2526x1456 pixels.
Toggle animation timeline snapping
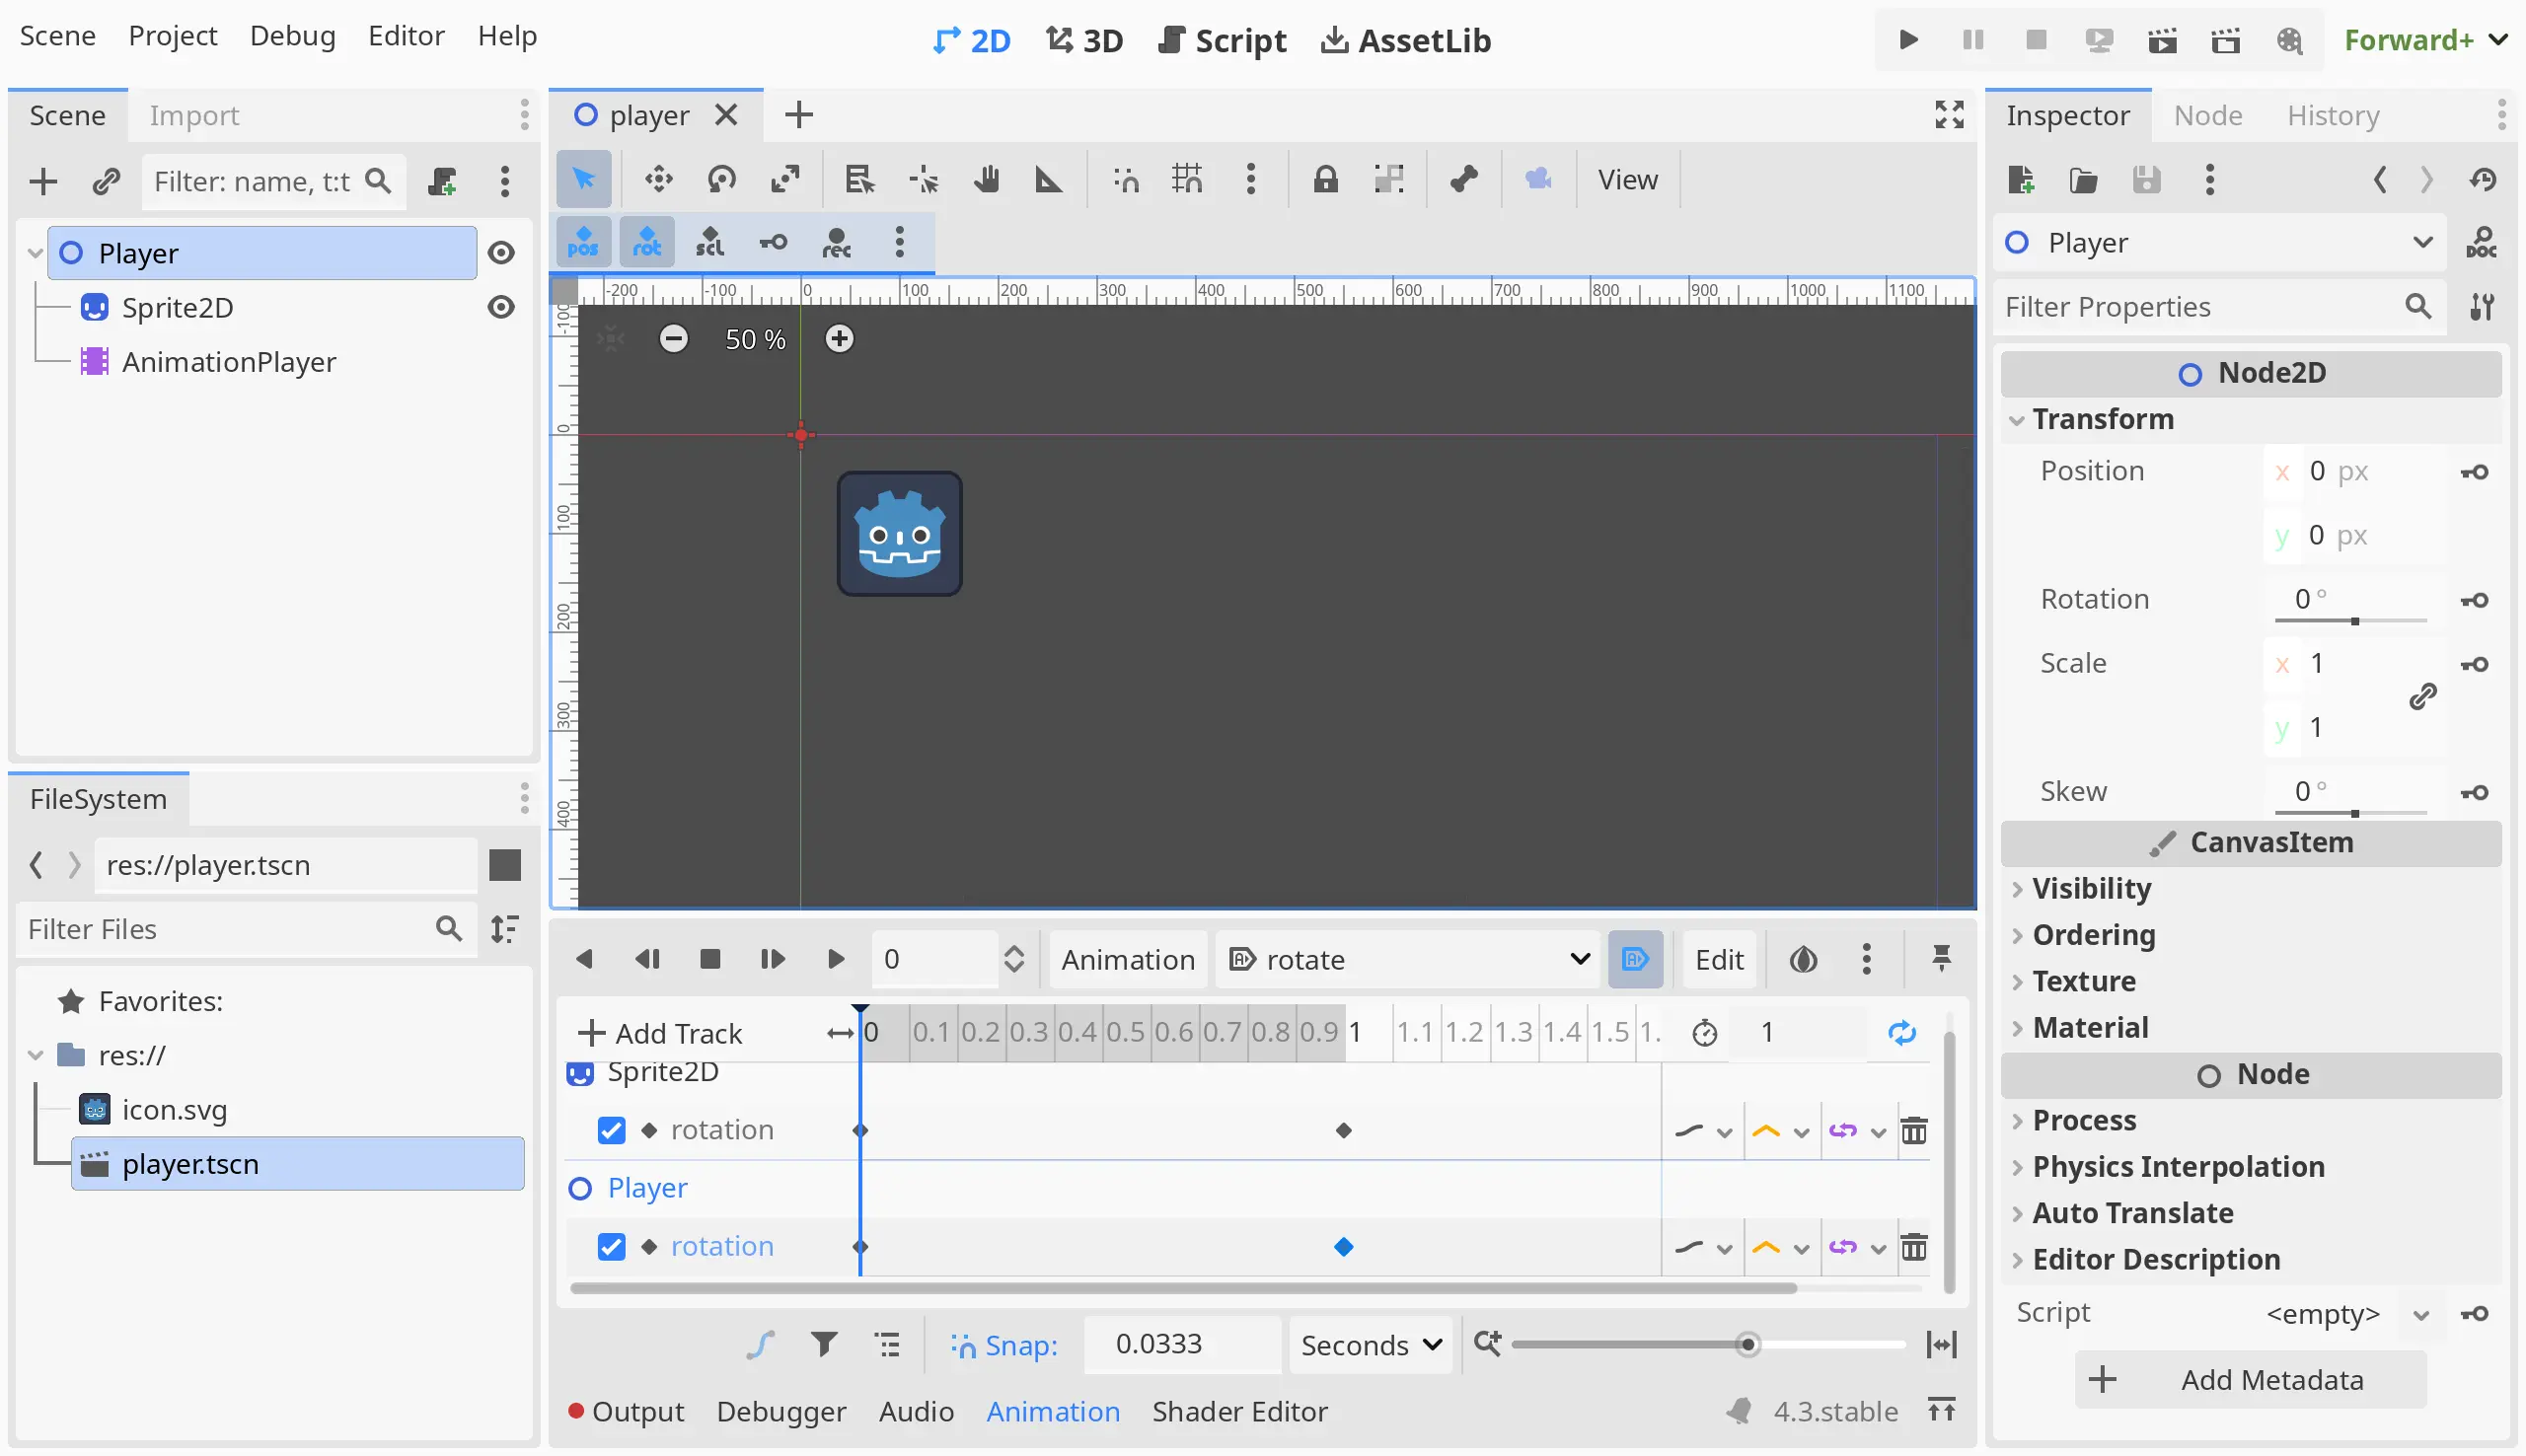pos(1003,1345)
